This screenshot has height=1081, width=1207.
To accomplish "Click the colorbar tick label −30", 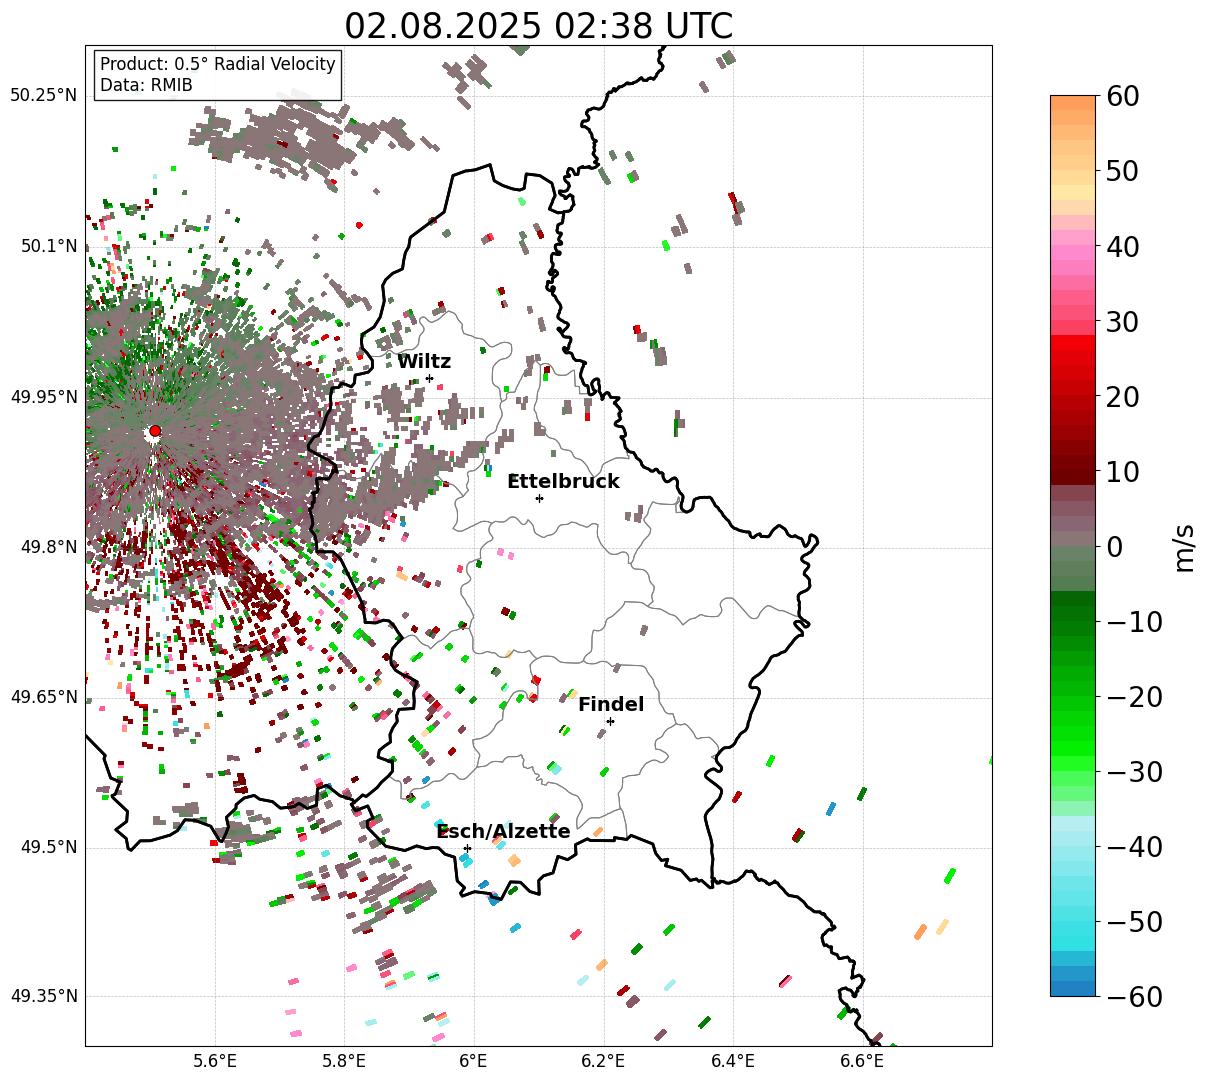I will point(1135,772).
